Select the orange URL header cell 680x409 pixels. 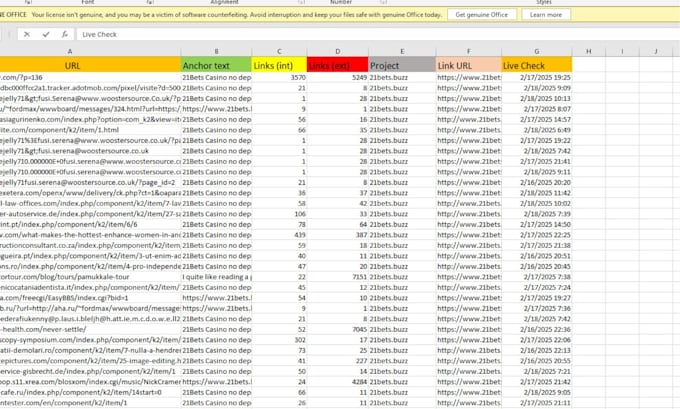click(x=72, y=65)
